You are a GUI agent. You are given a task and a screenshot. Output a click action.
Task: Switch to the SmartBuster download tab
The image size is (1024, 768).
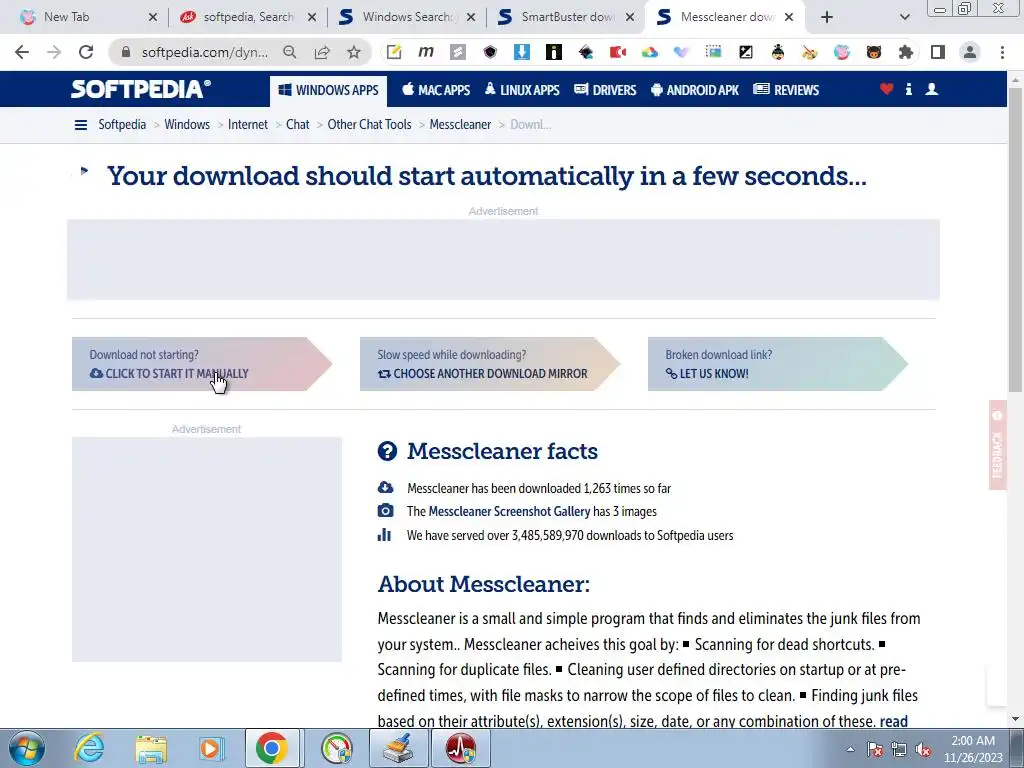coord(566,17)
